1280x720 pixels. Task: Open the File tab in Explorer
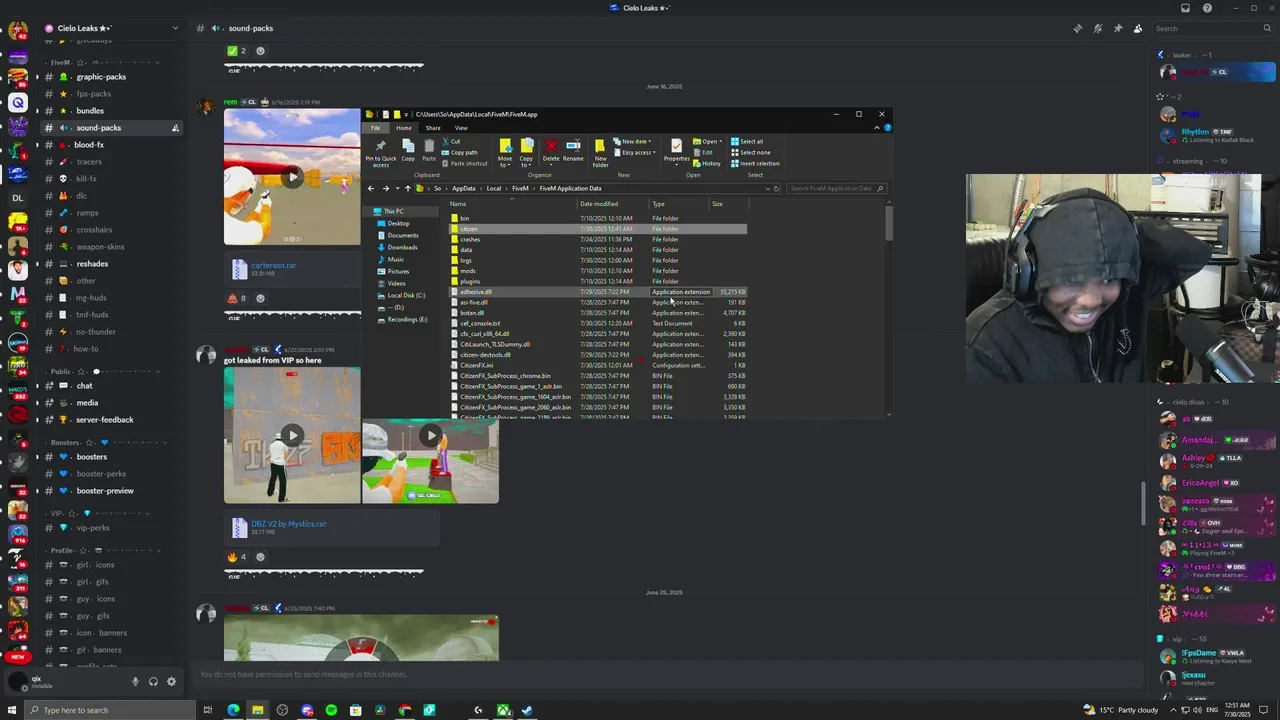pyautogui.click(x=376, y=128)
